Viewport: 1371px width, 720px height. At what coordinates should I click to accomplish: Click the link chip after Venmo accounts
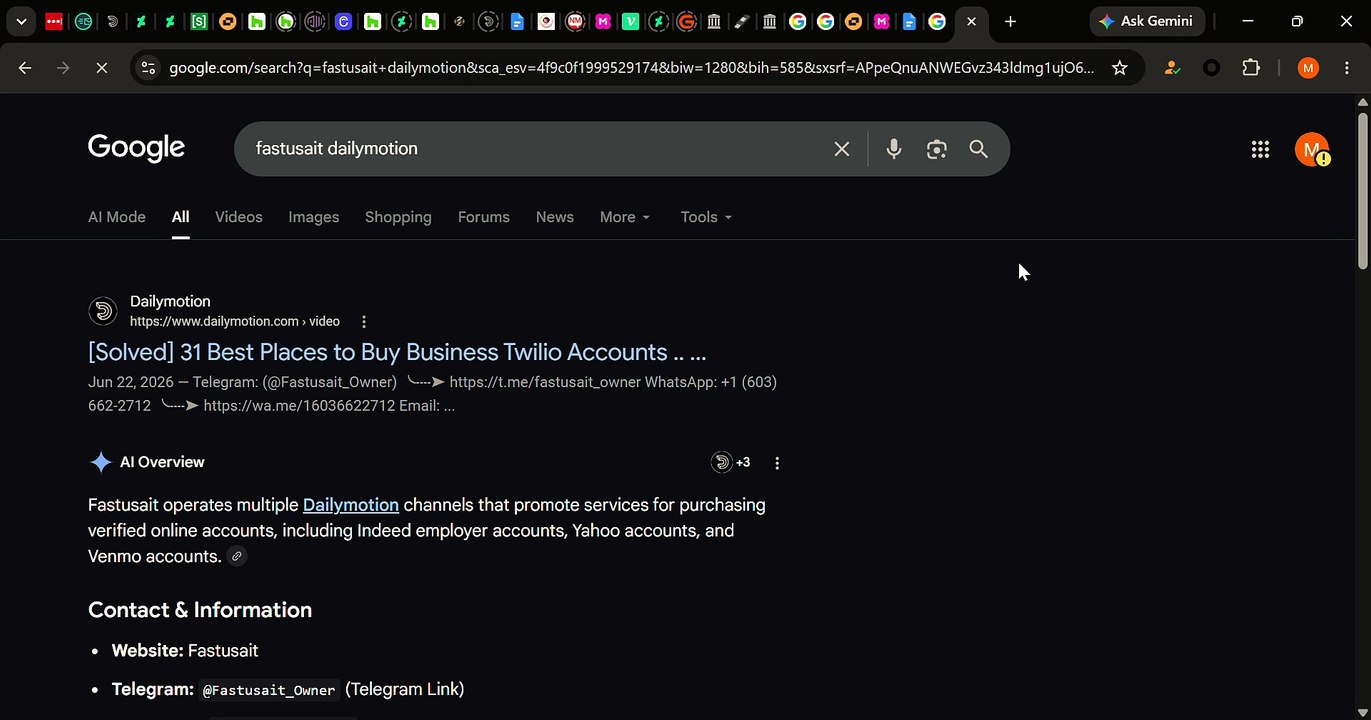tap(237, 556)
